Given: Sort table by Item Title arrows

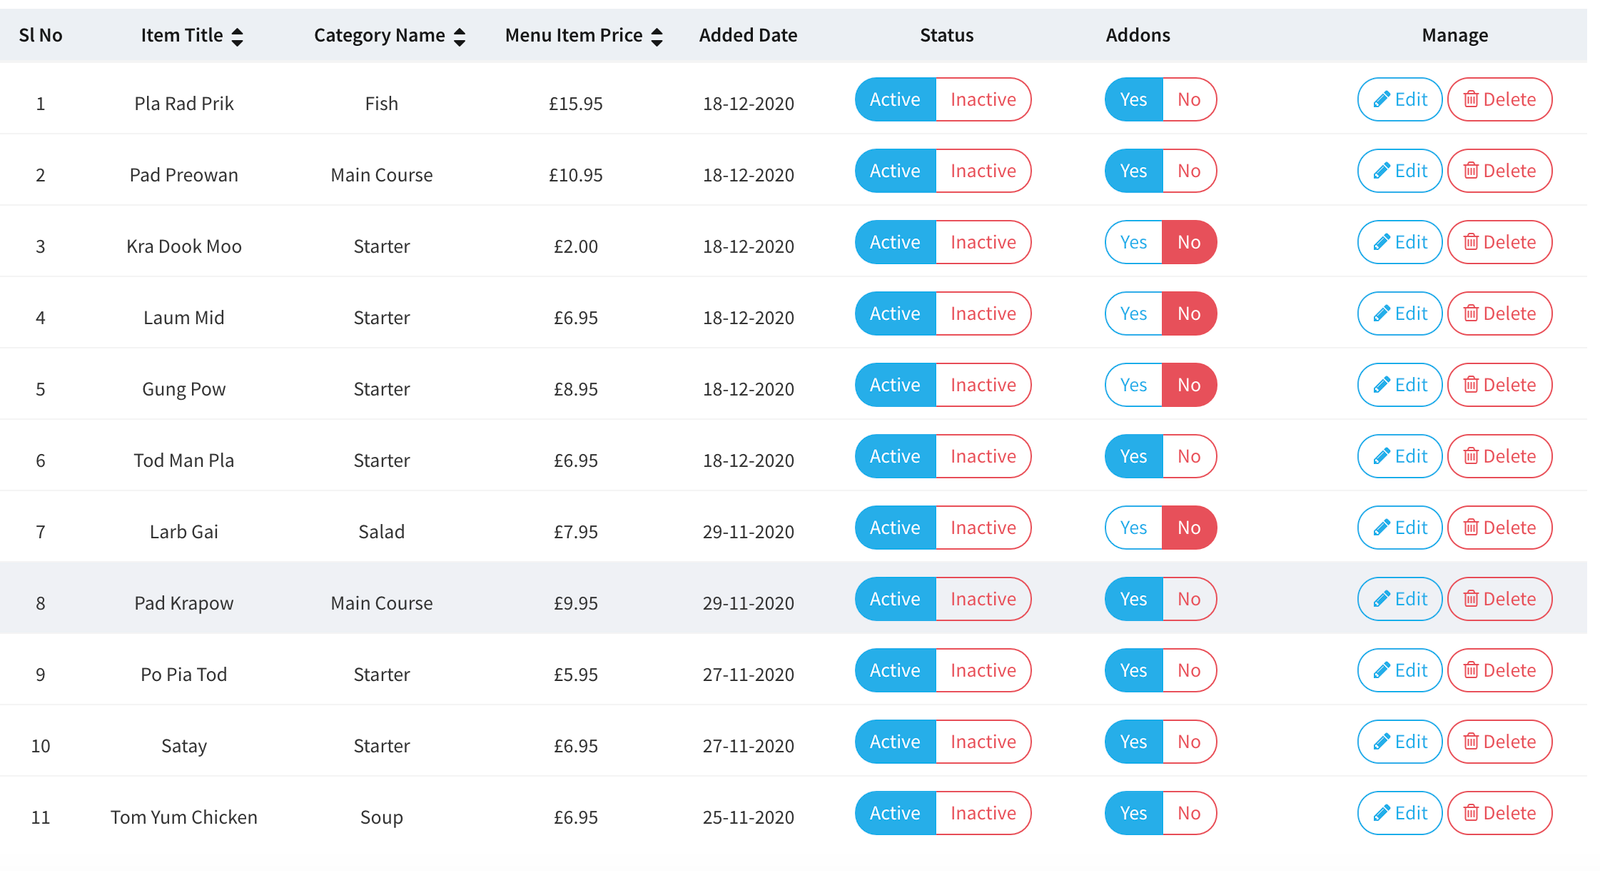Looking at the screenshot, I should click(x=237, y=37).
